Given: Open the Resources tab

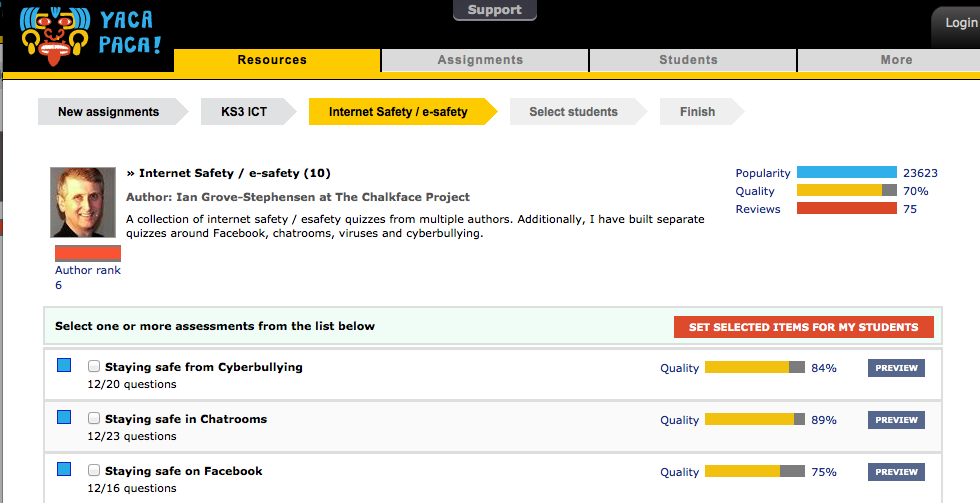Looking at the screenshot, I should tap(272, 60).
